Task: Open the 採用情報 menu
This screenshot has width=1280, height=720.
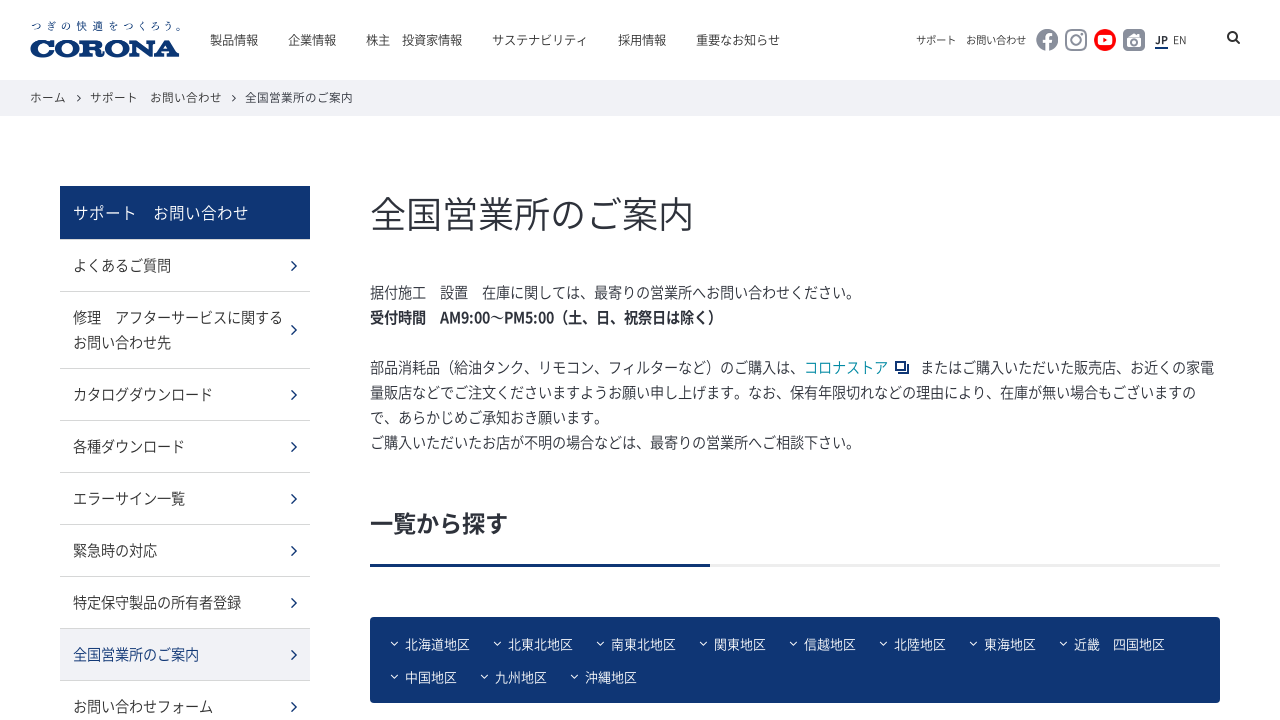Action: click(642, 40)
